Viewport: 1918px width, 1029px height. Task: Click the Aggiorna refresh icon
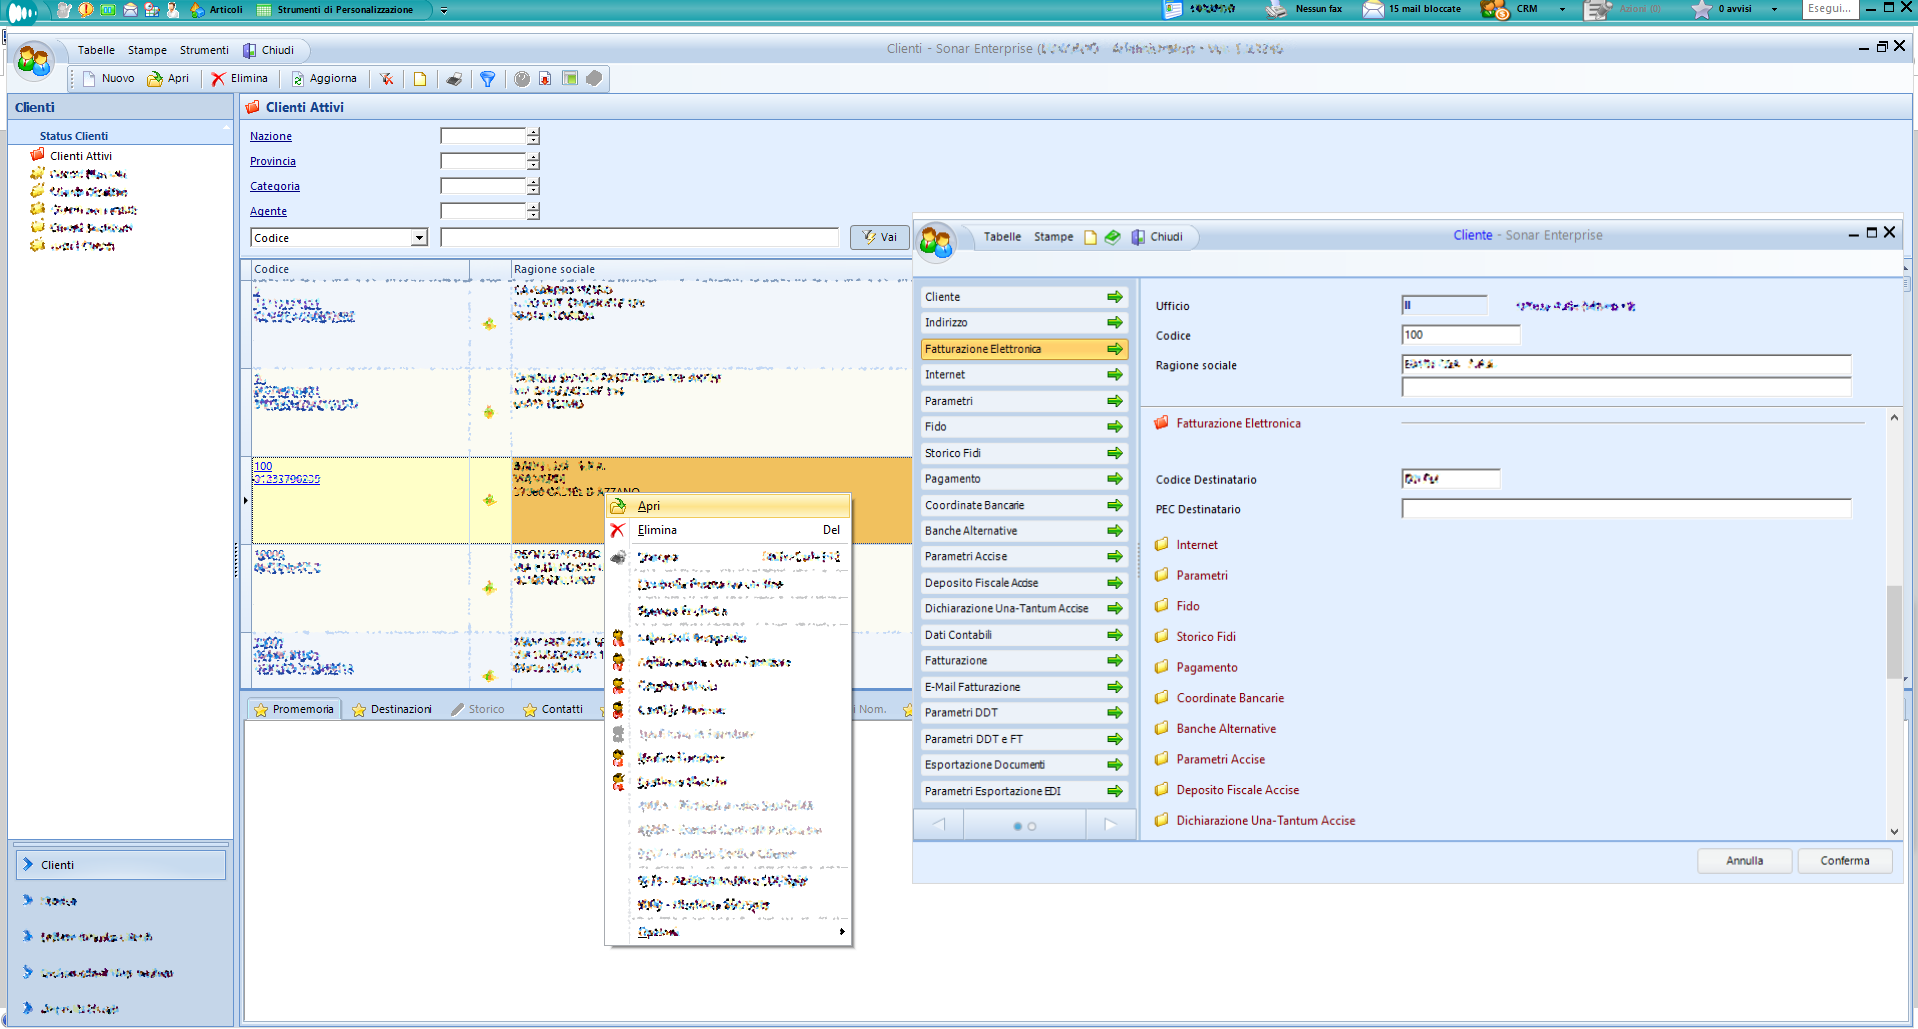coord(297,79)
